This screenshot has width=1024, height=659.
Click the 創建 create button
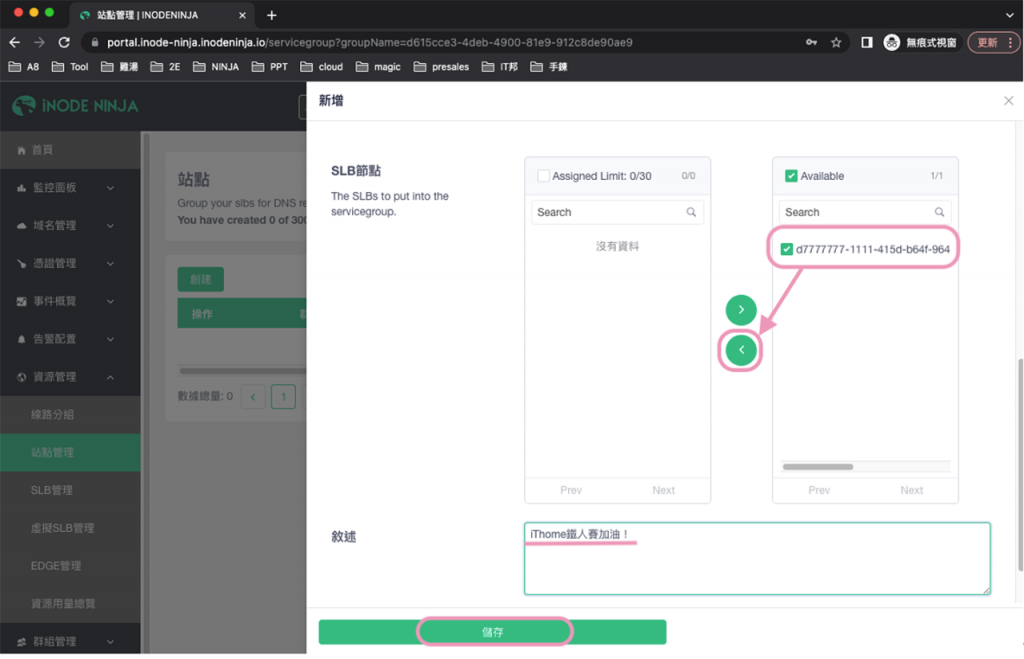200,280
